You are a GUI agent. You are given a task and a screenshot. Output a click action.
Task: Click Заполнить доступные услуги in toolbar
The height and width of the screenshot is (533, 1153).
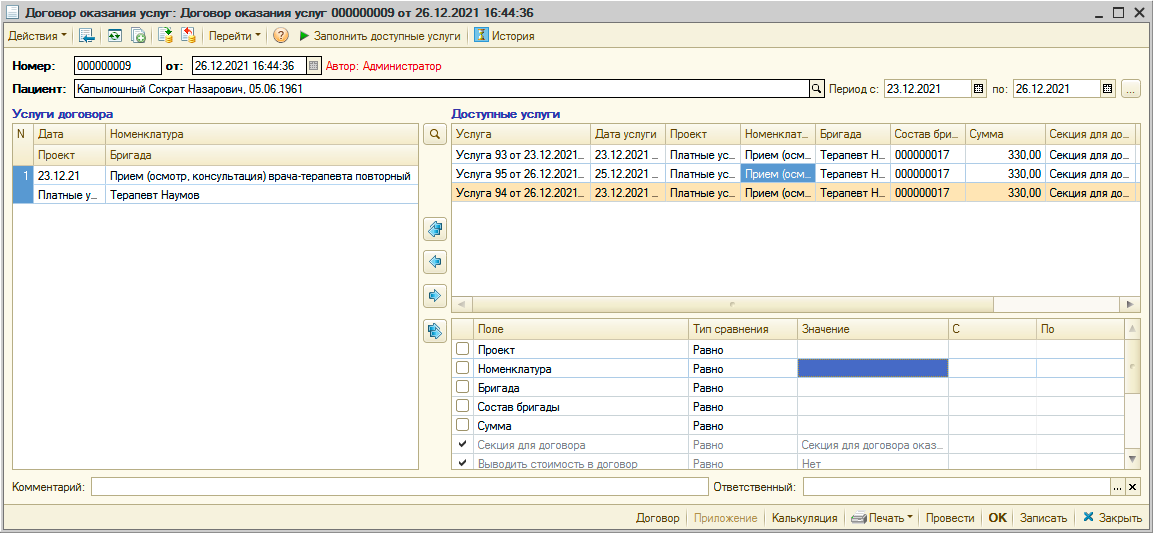pos(380,35)
